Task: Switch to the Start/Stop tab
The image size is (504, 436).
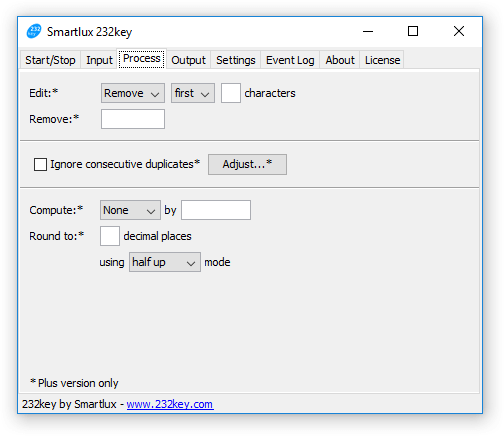Action: (x=50, y=60)
